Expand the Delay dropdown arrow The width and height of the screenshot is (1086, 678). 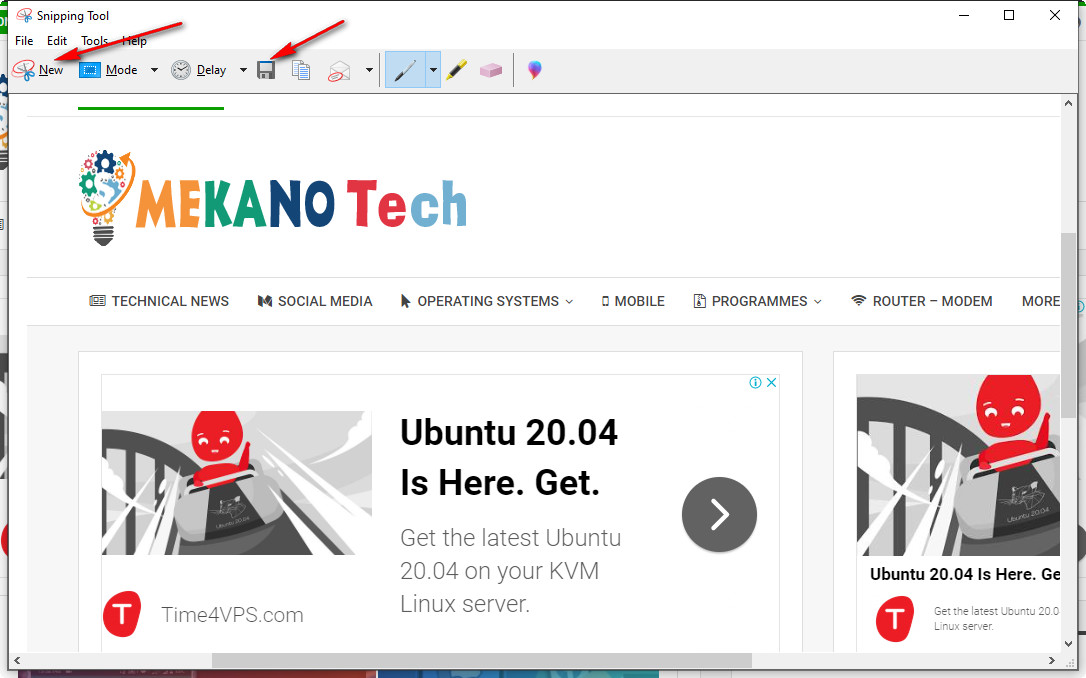point(243,70)
